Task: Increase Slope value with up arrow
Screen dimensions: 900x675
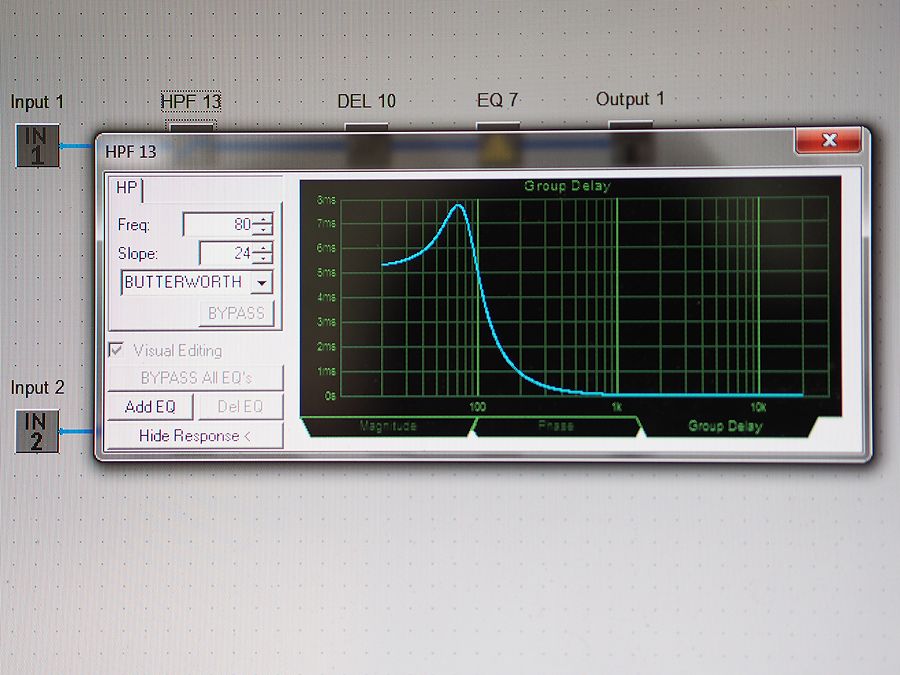Action: point(263,248)
